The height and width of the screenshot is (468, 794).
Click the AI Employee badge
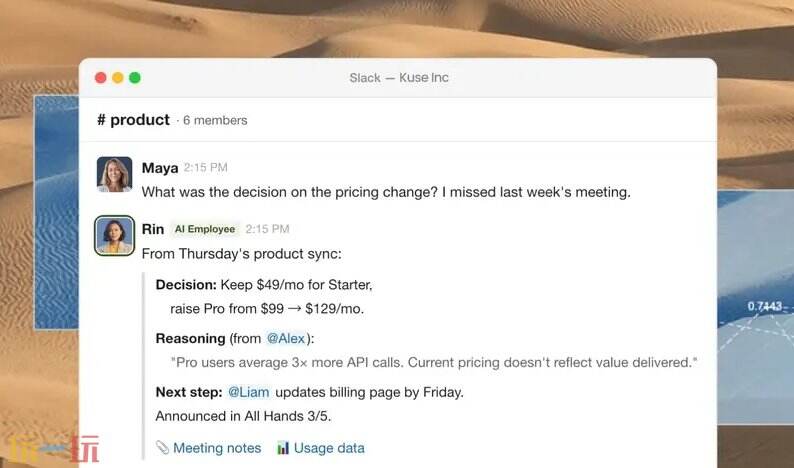pyautogui.click(x=205, y=229)
